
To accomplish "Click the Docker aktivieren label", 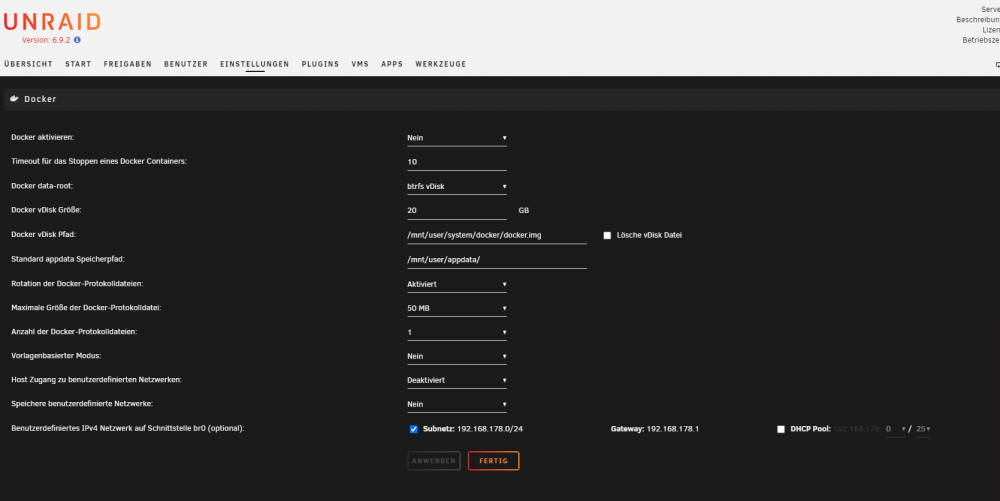I will [x=43, y=138].
